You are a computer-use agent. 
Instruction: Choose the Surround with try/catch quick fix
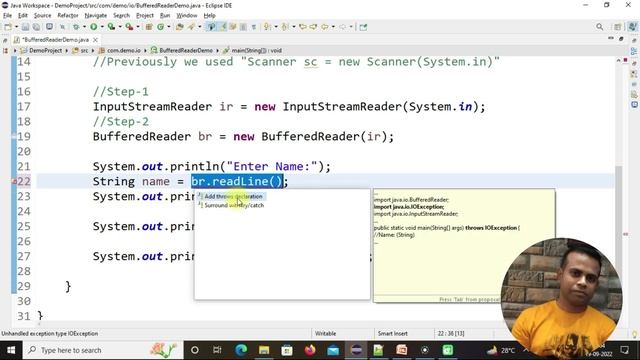(234, 205)
